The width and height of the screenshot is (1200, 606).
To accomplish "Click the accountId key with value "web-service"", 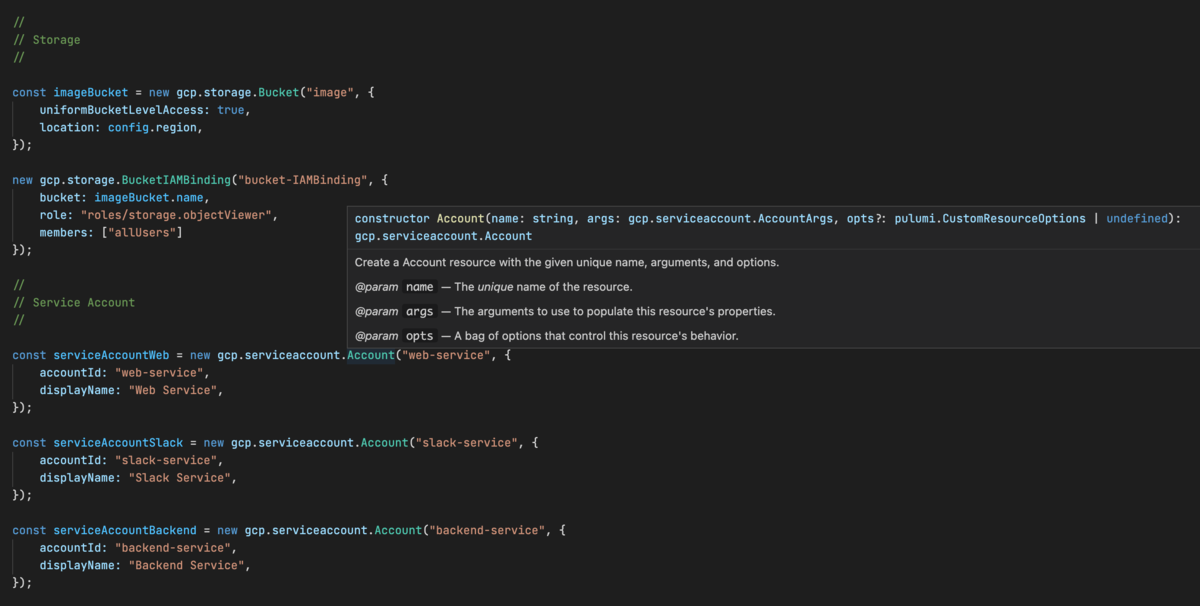I will (73, 373).
